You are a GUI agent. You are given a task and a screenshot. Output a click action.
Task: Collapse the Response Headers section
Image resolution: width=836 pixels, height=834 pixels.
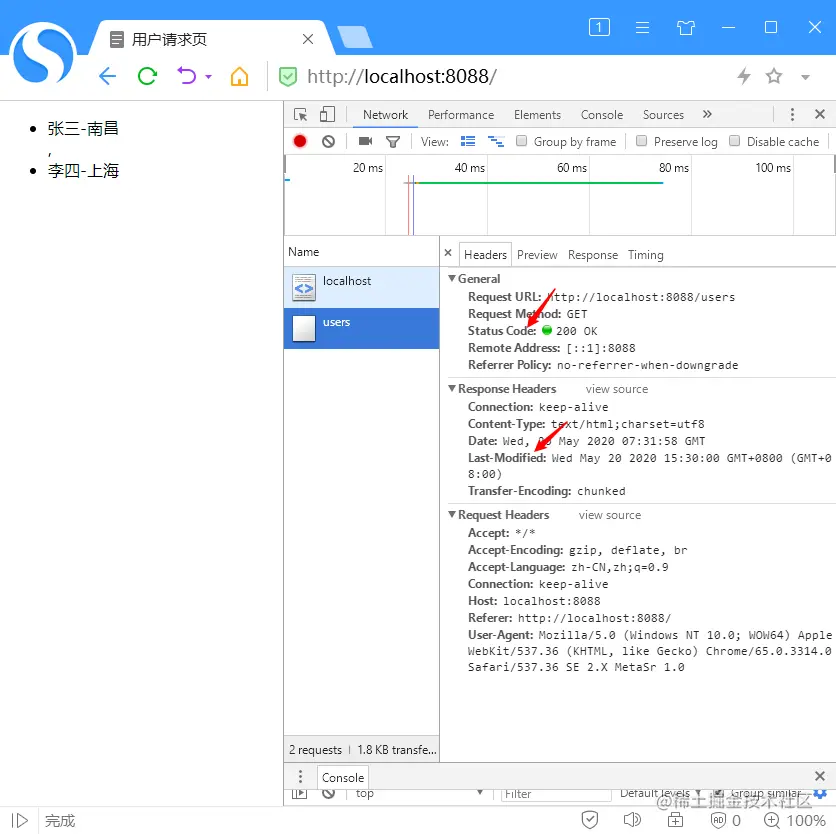tap(452, 388)
